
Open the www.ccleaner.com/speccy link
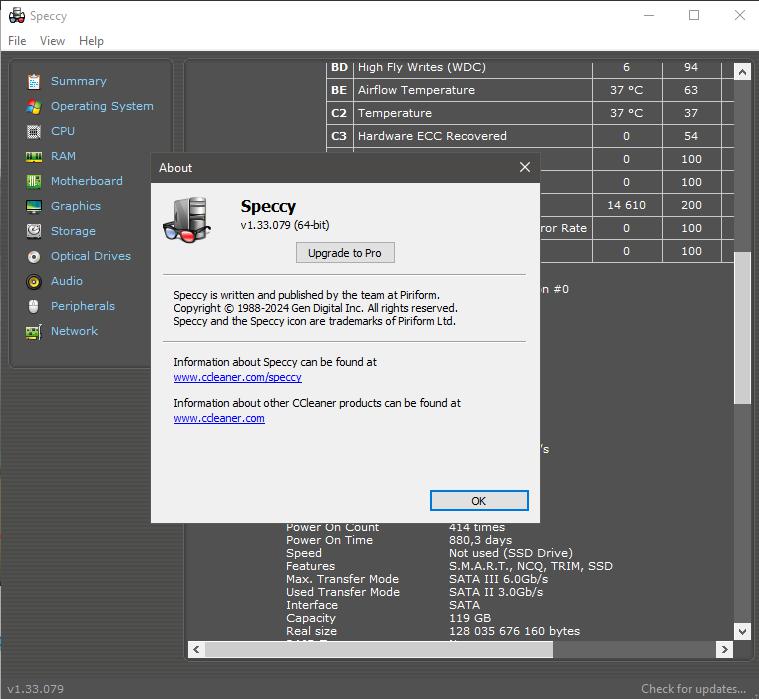237,378
